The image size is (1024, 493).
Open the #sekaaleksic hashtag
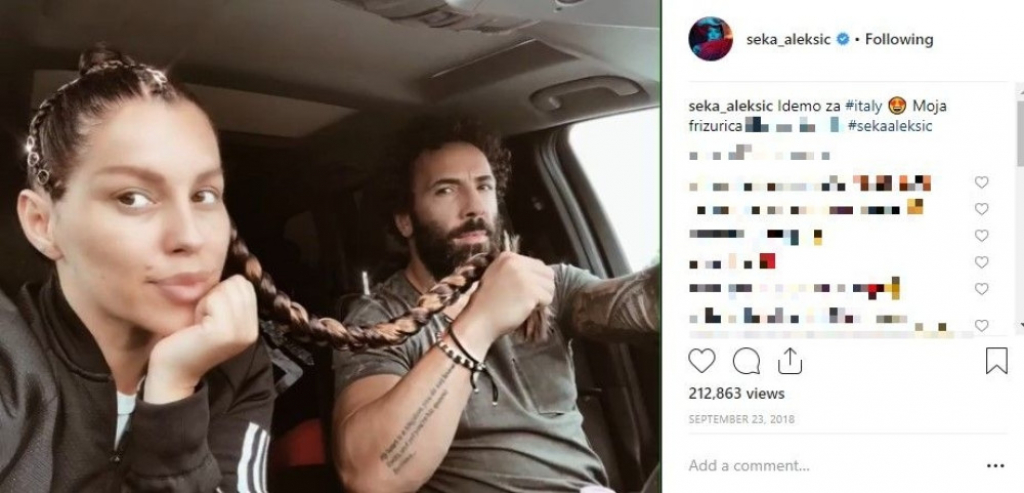tap(890, 126)
